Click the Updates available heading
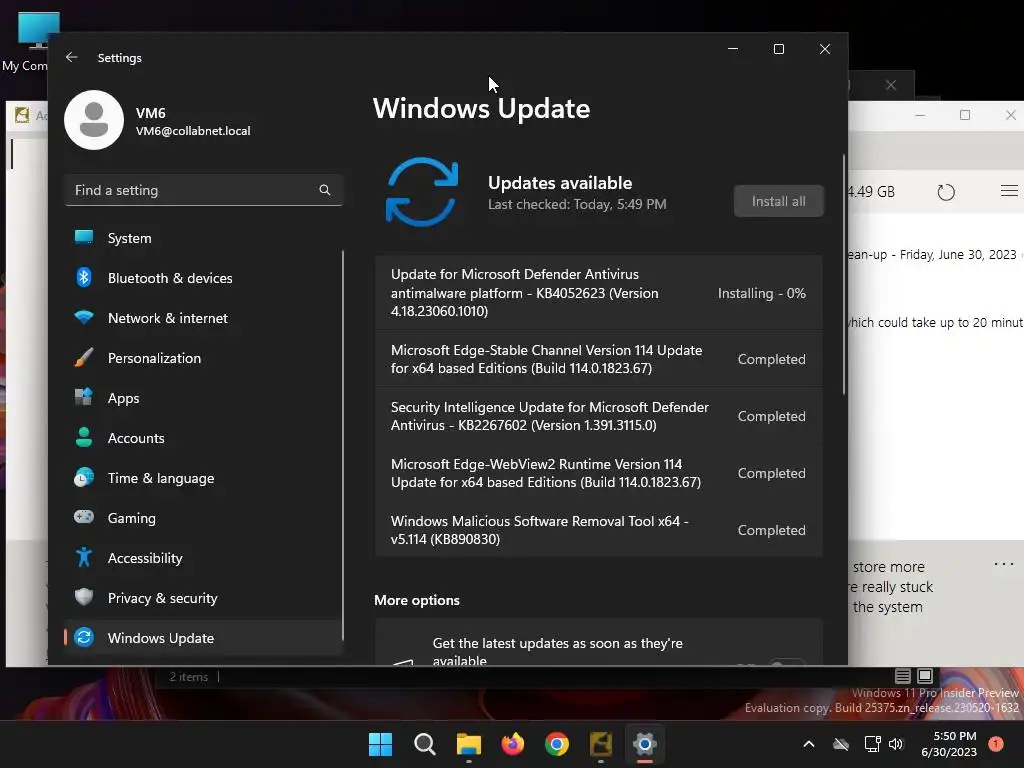The height and width of the screenshot is (768, 1024). pos(560,183)
